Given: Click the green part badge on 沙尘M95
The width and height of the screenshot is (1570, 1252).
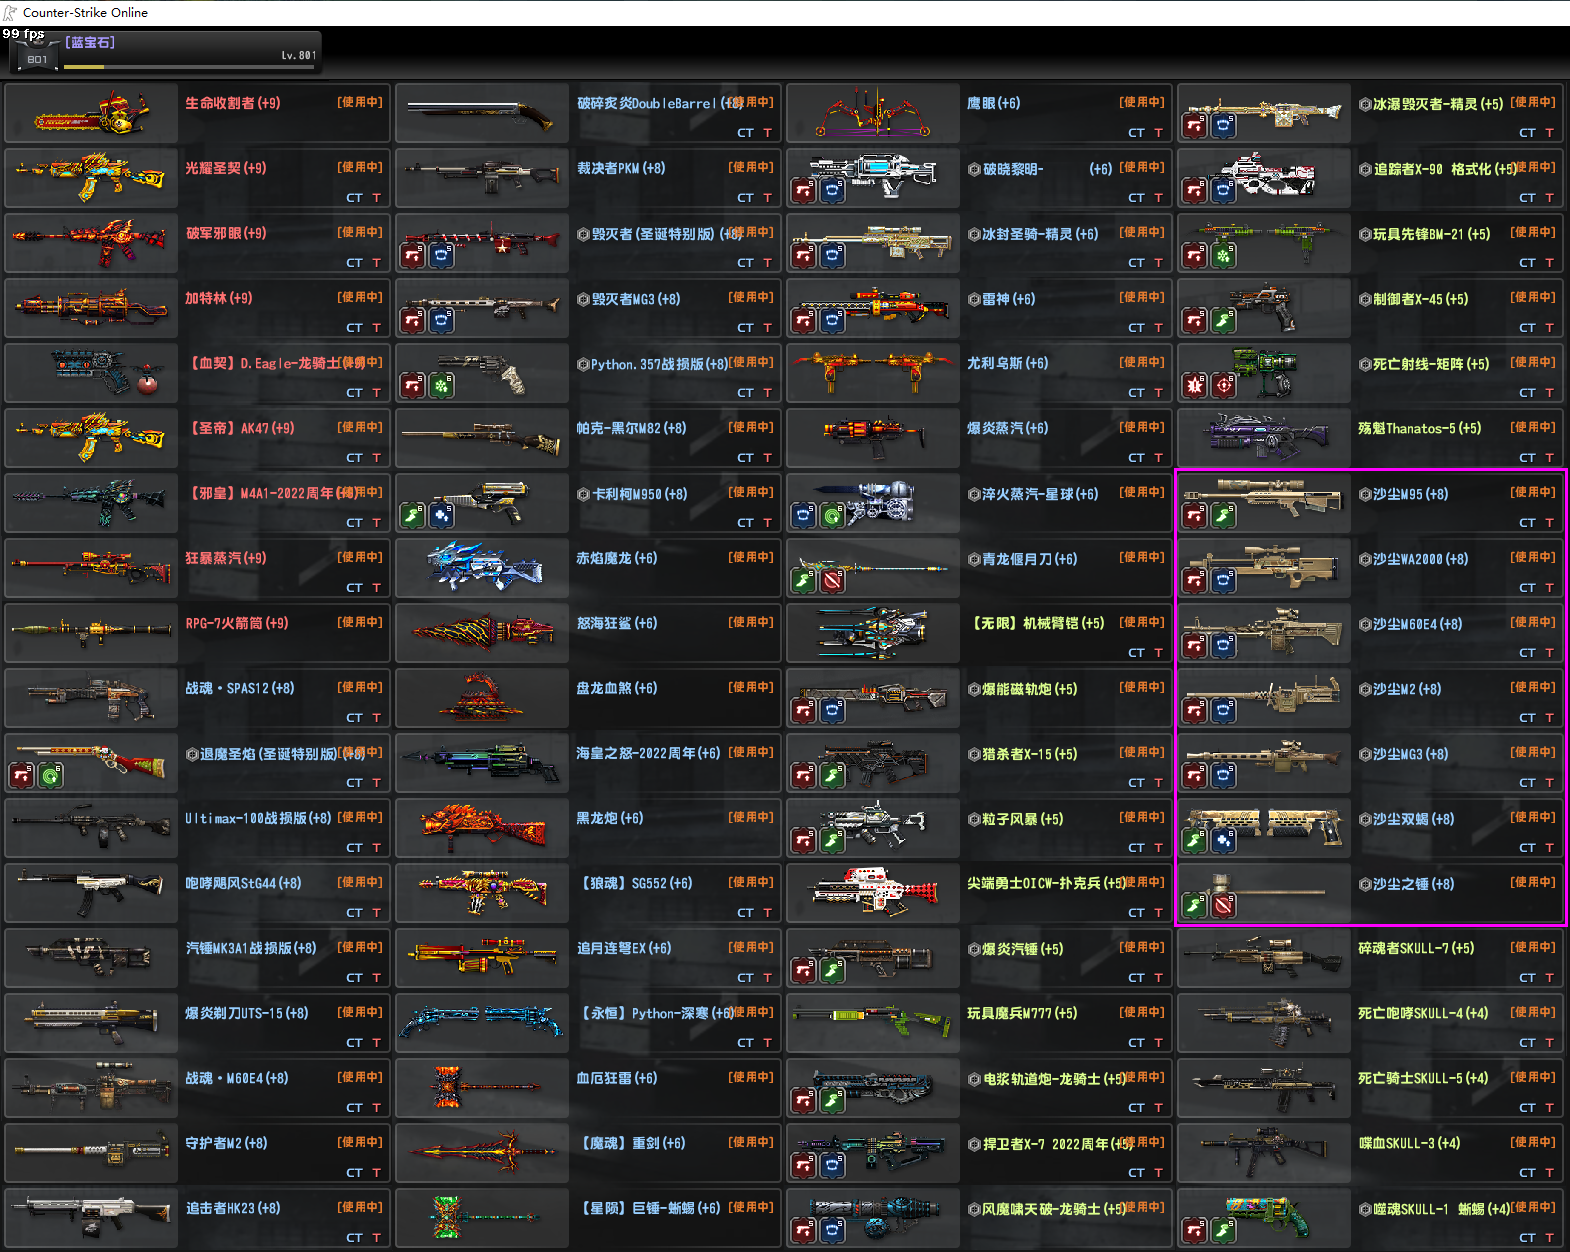Looking at the screenshot, I should (1223, 515).
